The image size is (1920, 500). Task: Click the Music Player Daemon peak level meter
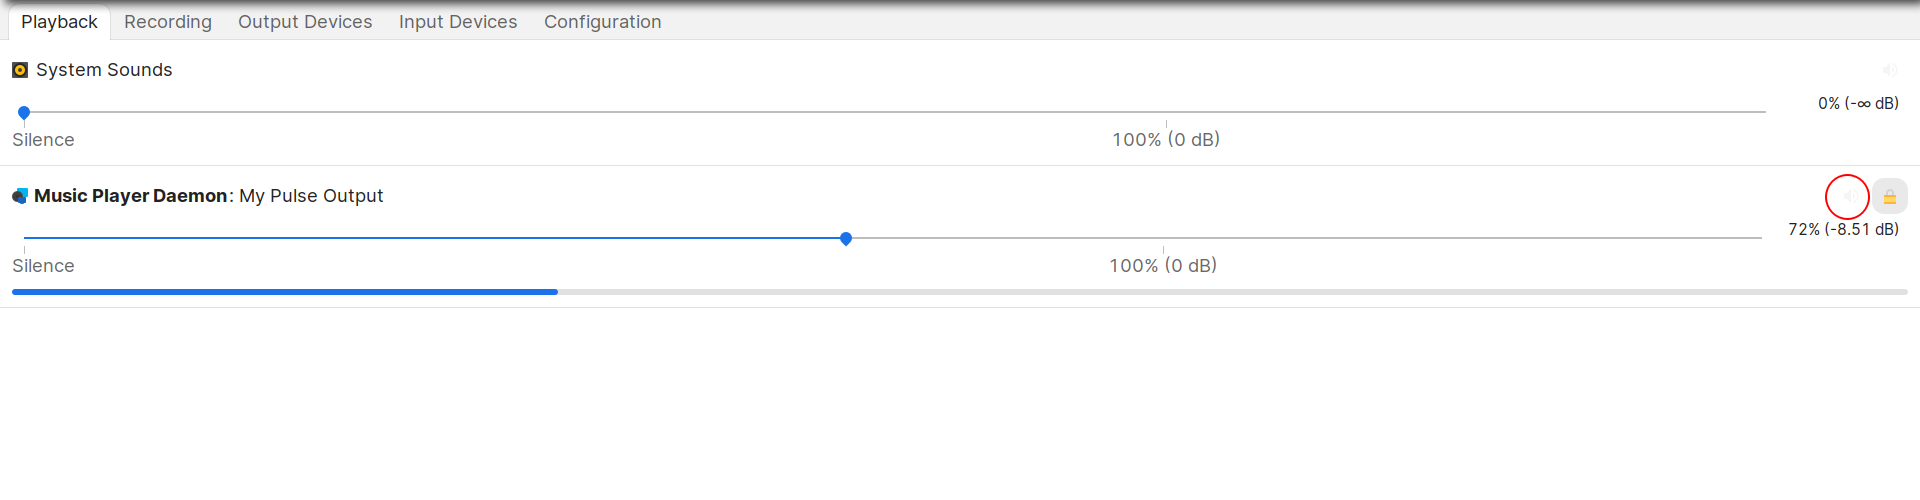coord(960,292)
